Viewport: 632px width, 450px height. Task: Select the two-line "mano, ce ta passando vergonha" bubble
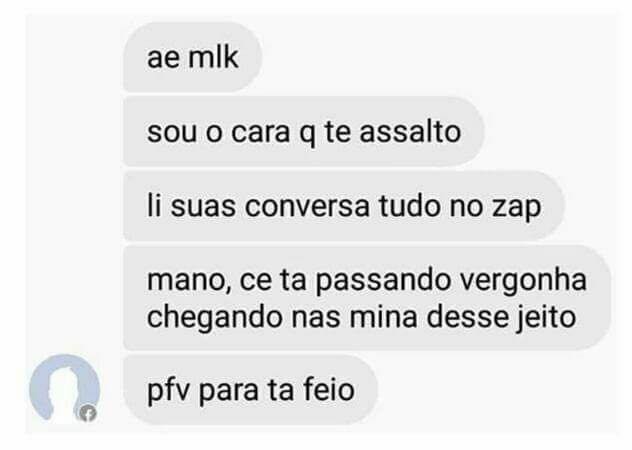(x=367, y=298)
